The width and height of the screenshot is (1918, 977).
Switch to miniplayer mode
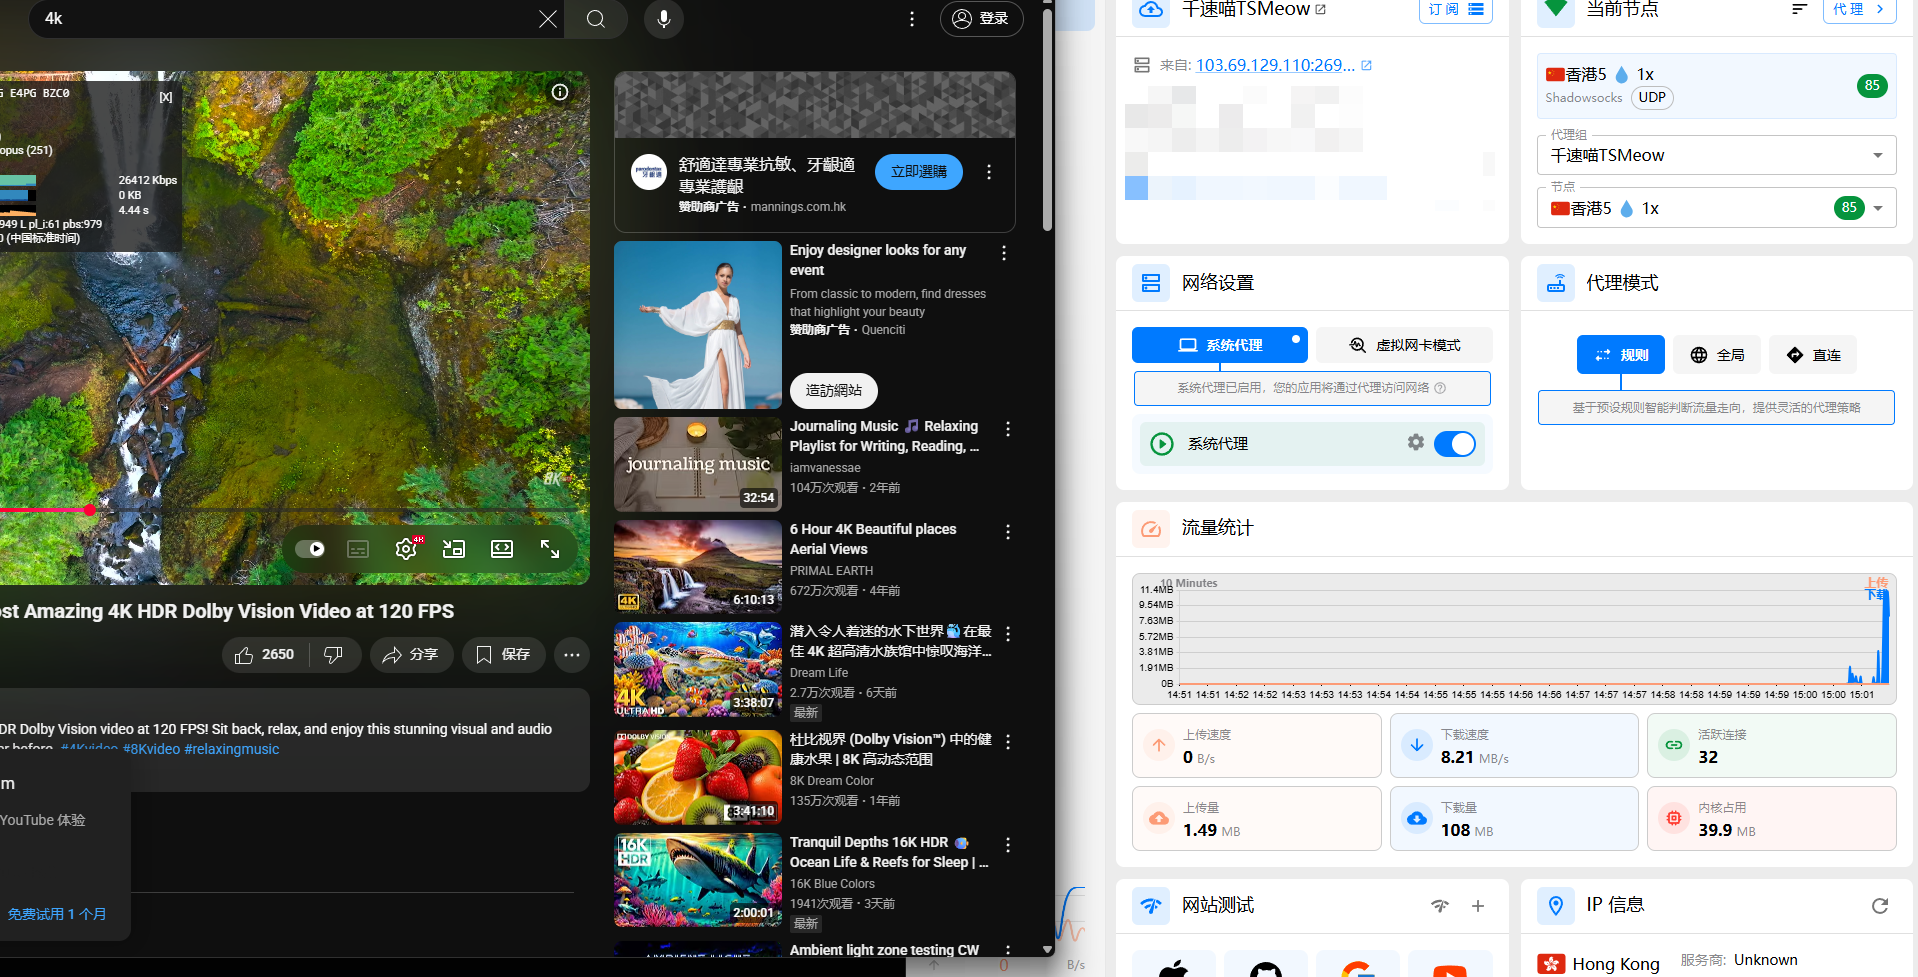(x=454, y=549)
